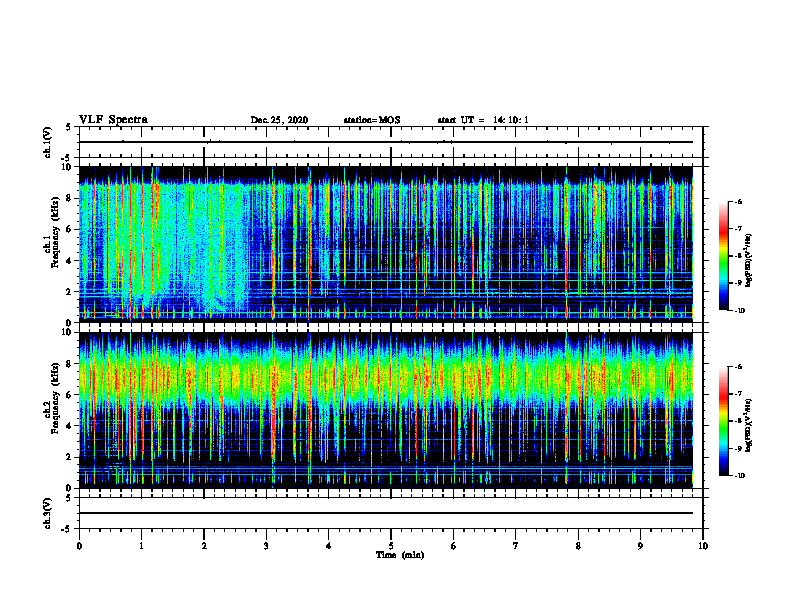Click the time axis tick label 8
This screenshot has height=612, width=792.
point(578,546)
